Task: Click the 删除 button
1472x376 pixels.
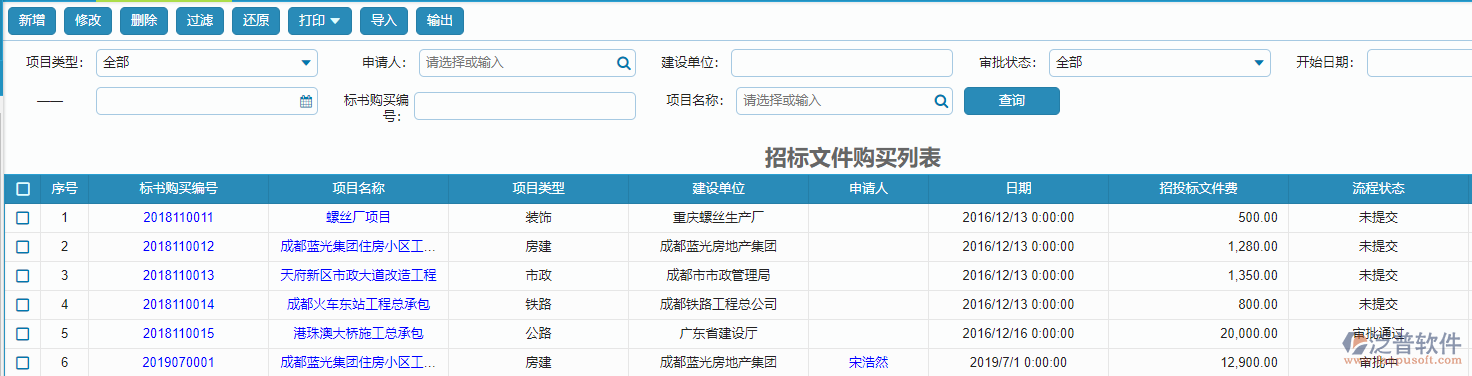Action: point(144,20)
